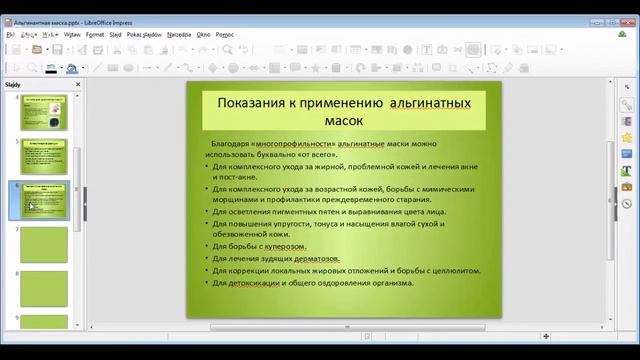Open the New document dropdown arrow
The width and height of the screenshot is (640, 360).
pos(27,50)
